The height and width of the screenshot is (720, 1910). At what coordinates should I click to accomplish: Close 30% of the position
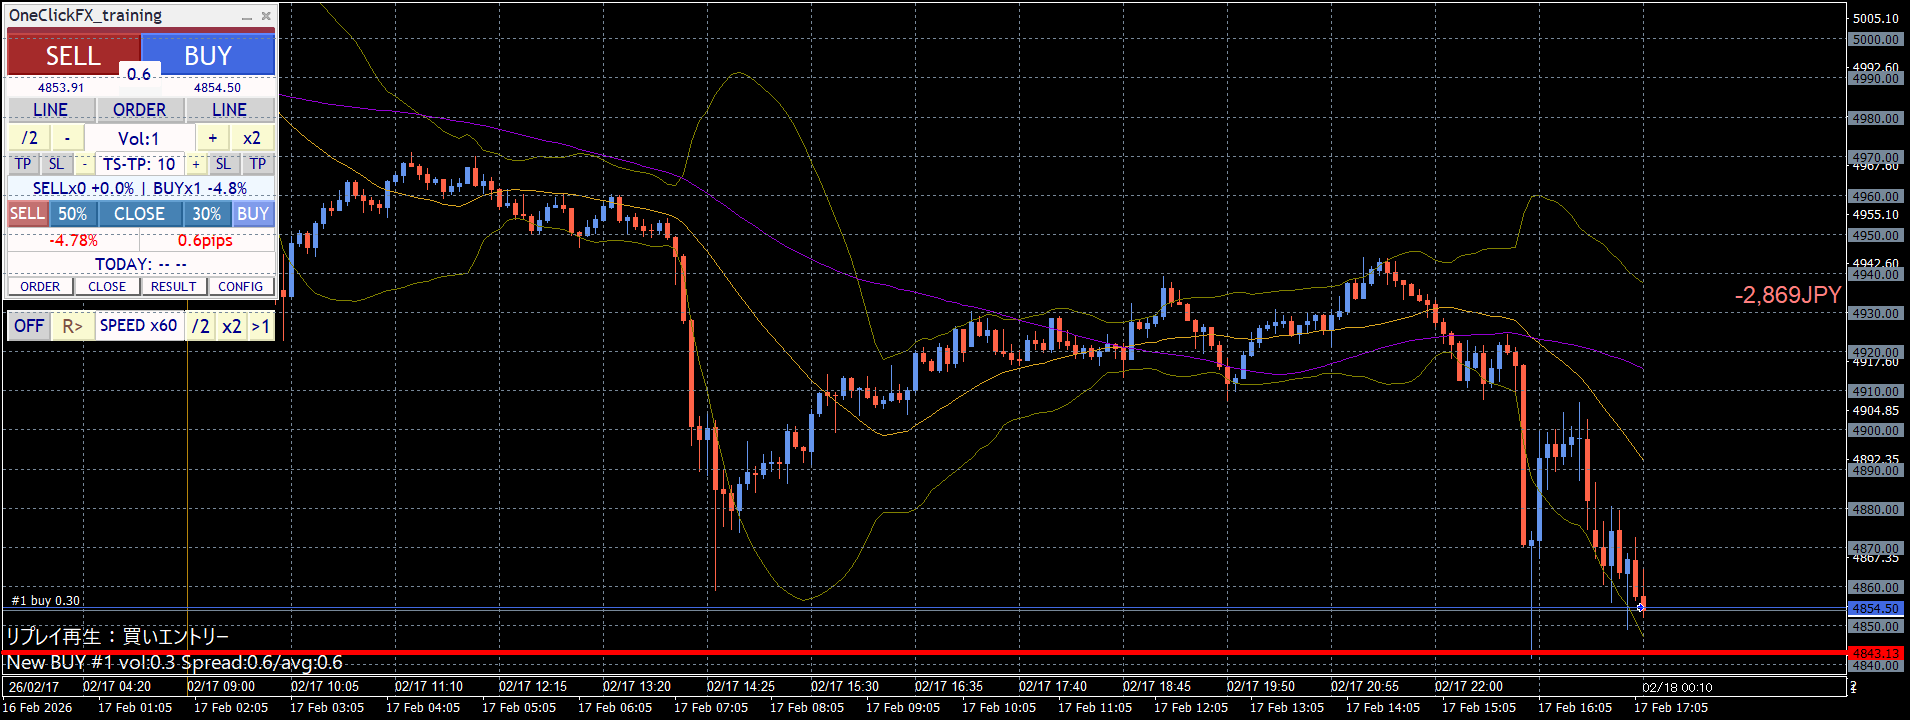point(207,214)
